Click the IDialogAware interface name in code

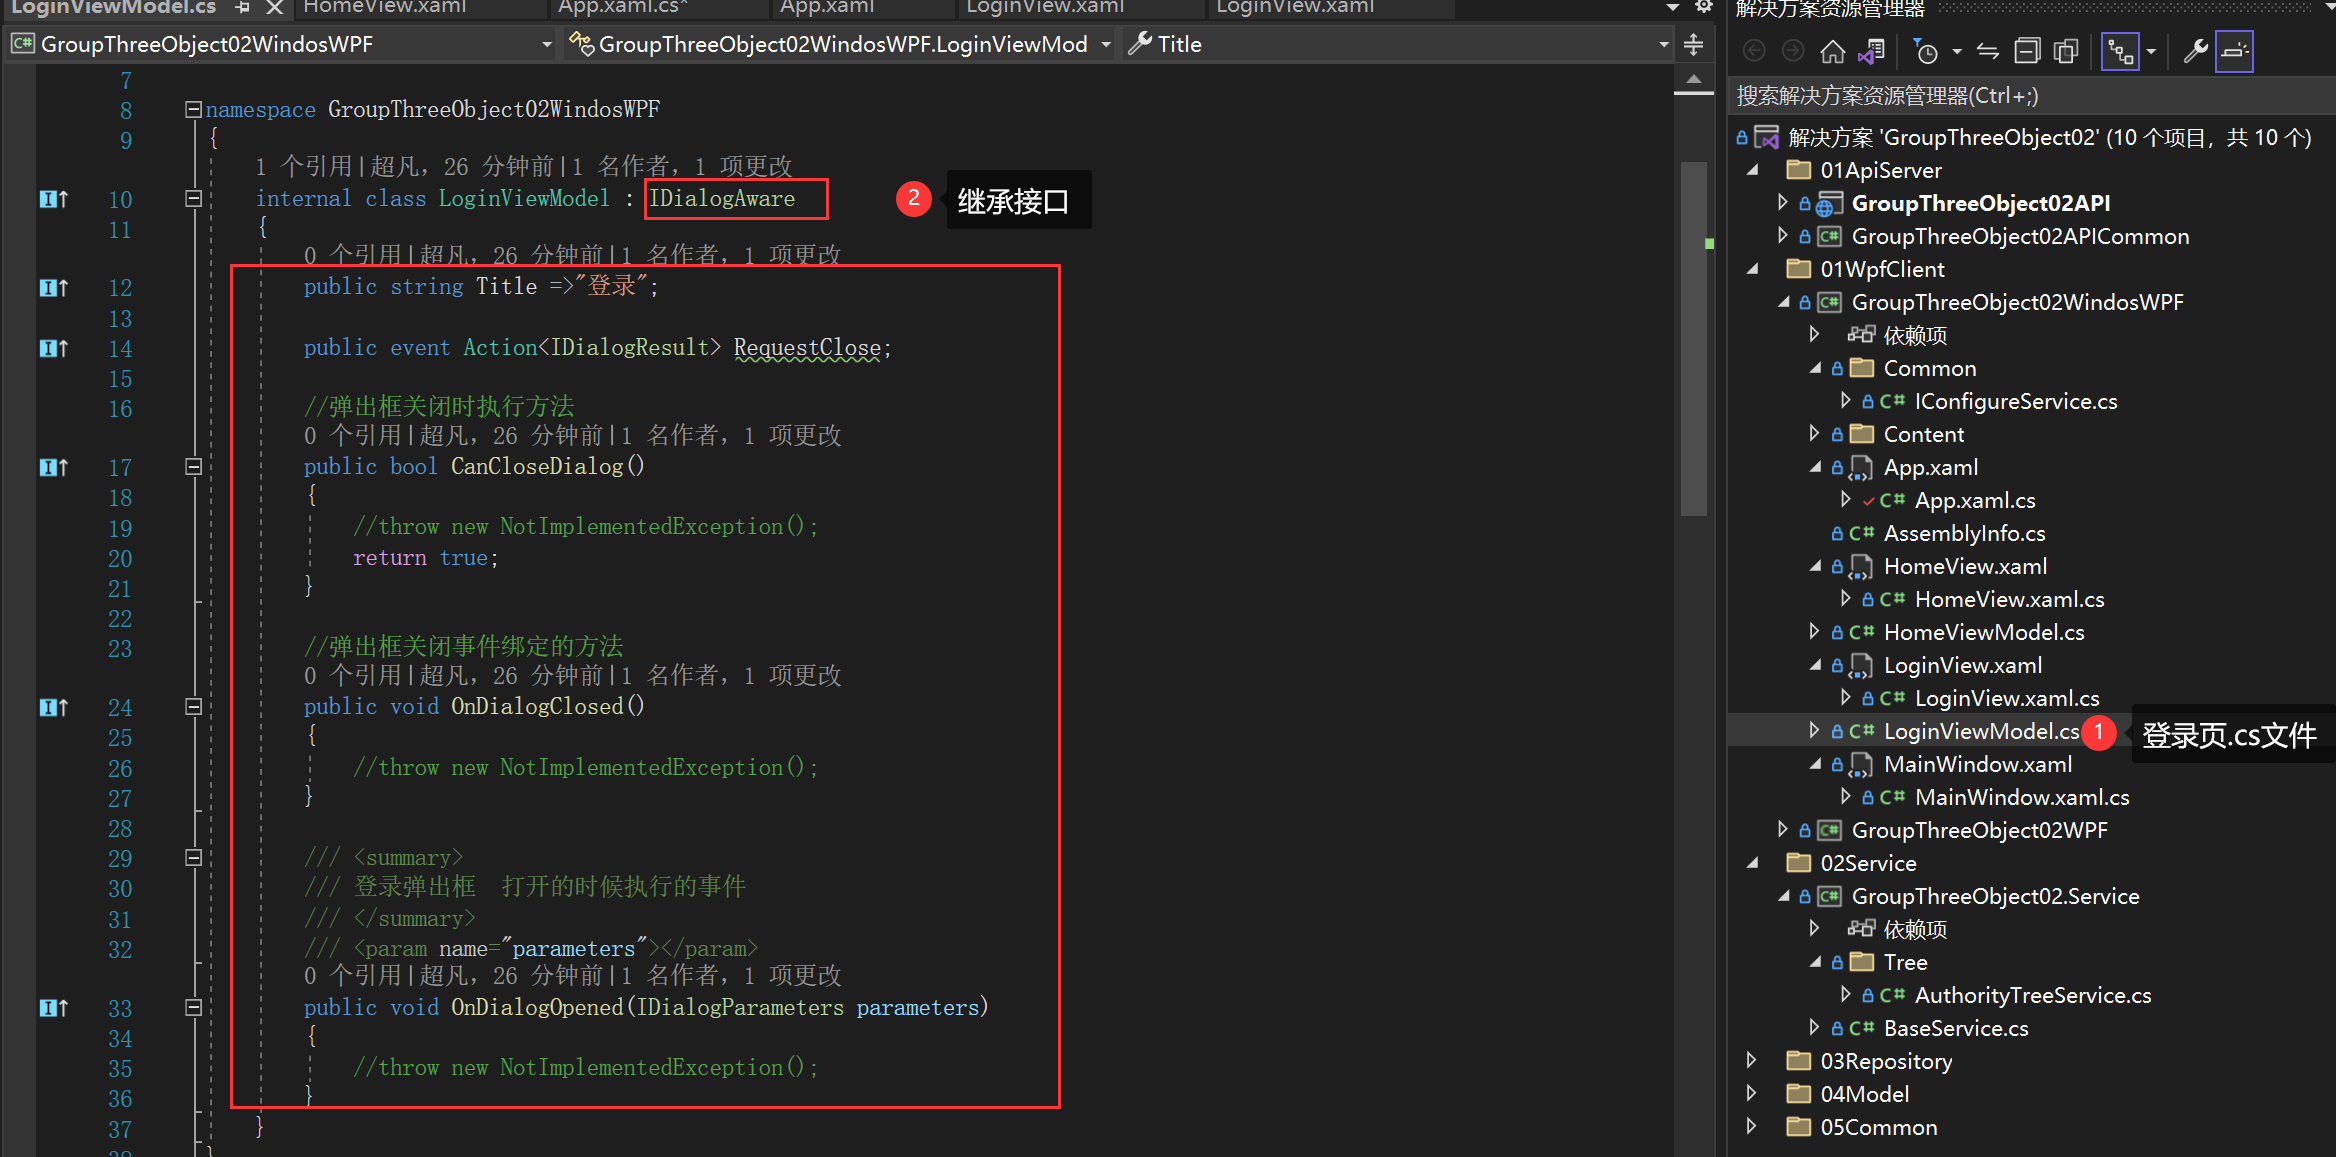[721, 198]
